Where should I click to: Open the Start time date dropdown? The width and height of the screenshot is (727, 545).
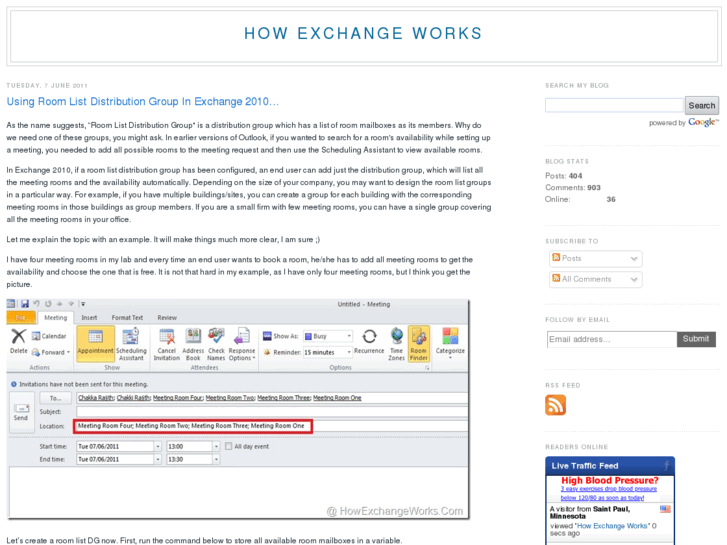(158, 446)
